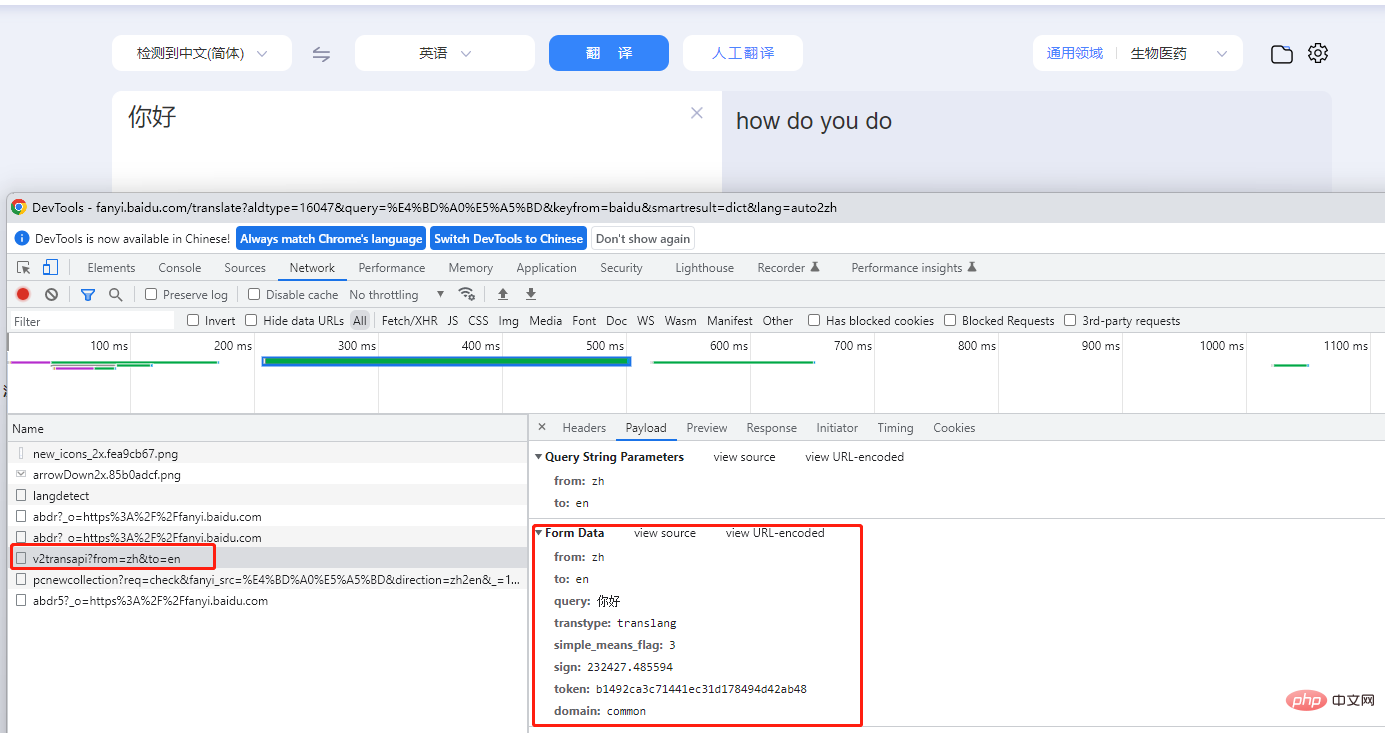The image size is (1385, 733).
Task: Click into the network Filter text field
Action: coord(91,321)
